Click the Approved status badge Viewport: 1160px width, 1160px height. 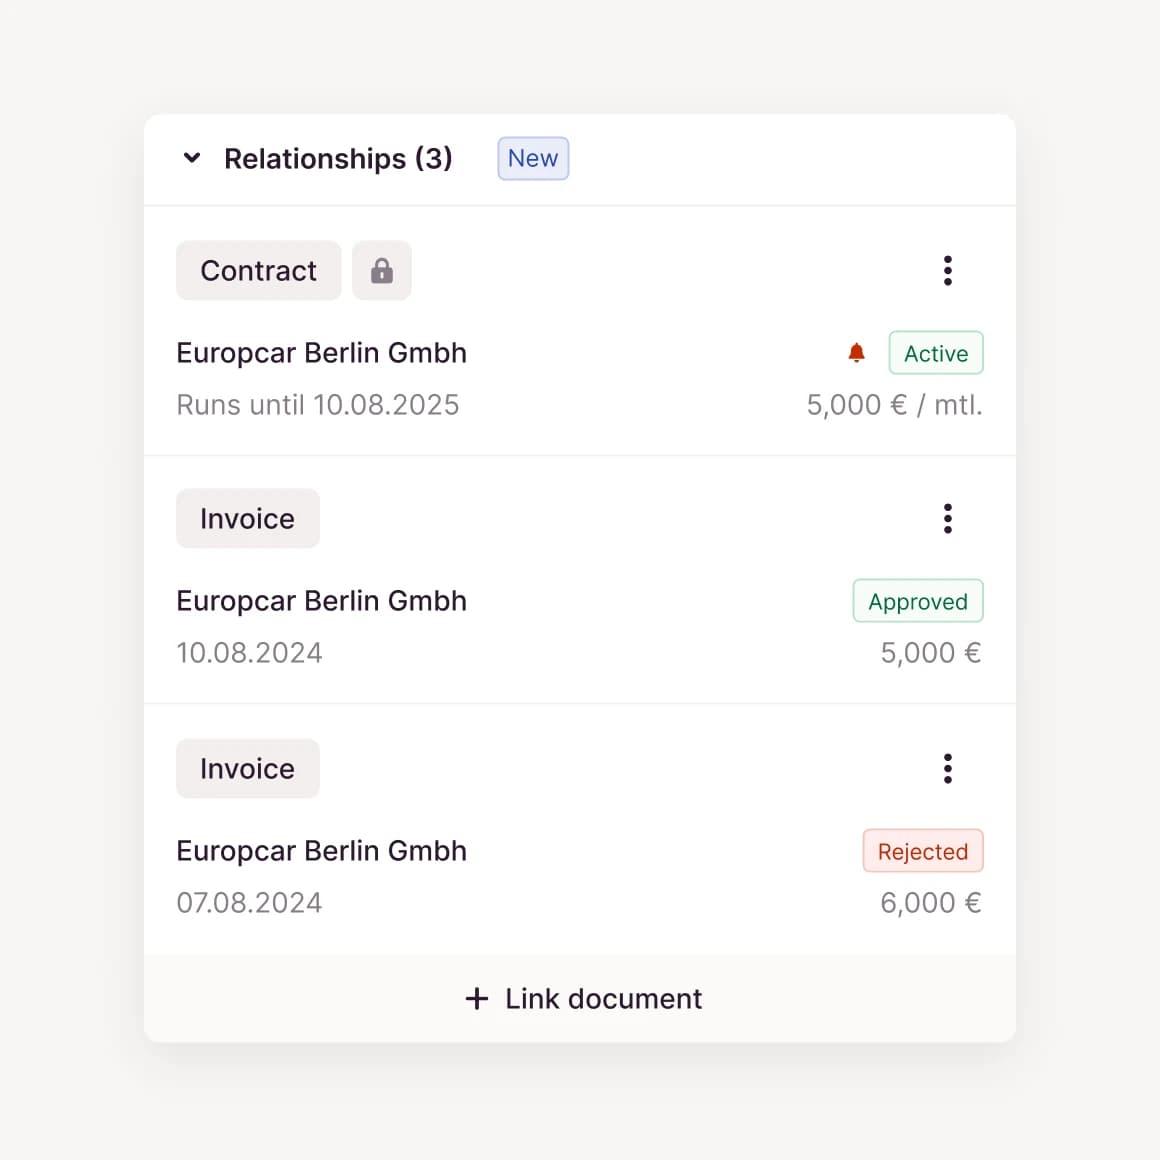tap(917, 602)
